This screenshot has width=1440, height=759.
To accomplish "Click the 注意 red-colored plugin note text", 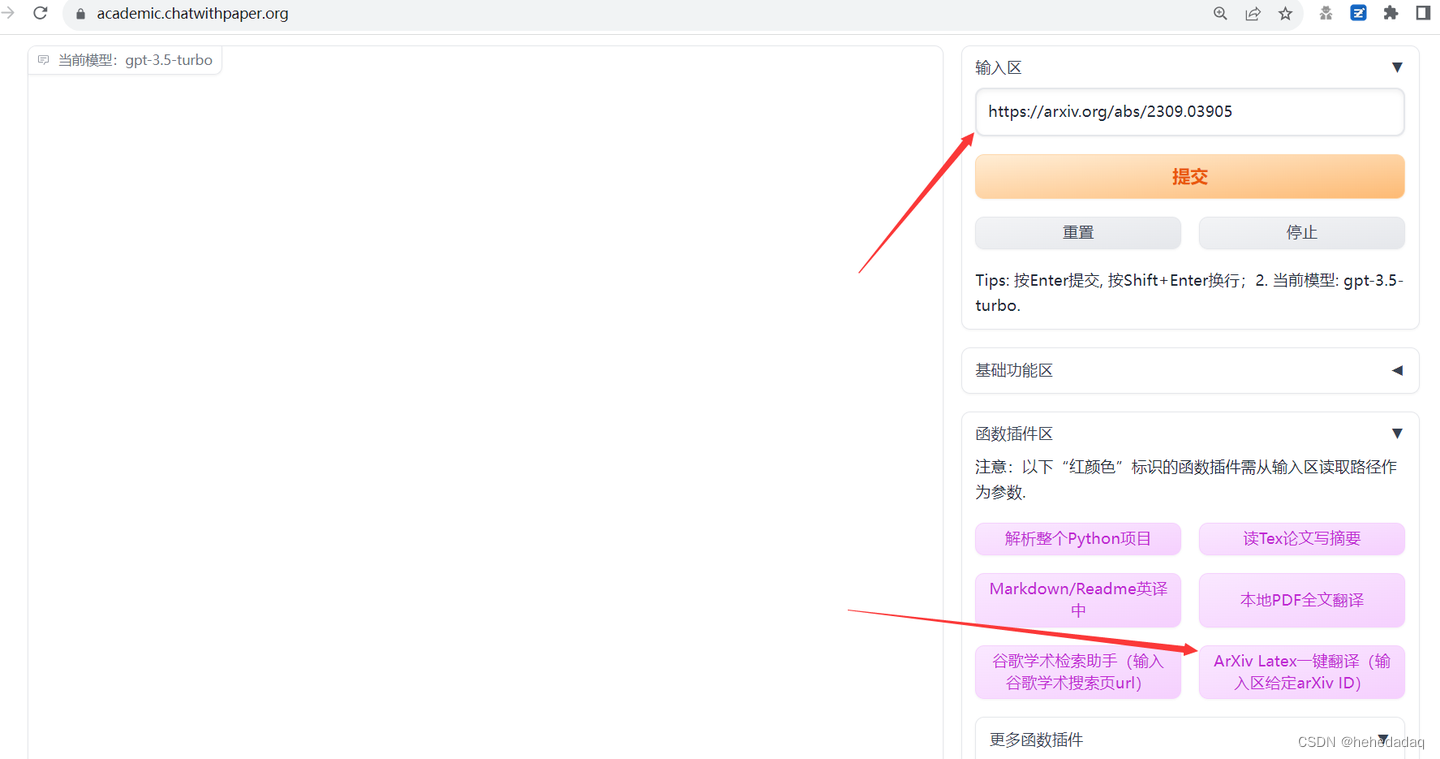I will 1186,480.
